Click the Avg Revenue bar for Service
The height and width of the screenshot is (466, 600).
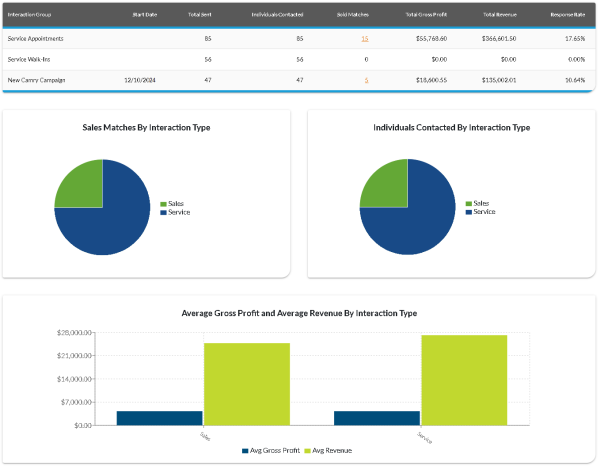tap(464, 380)
